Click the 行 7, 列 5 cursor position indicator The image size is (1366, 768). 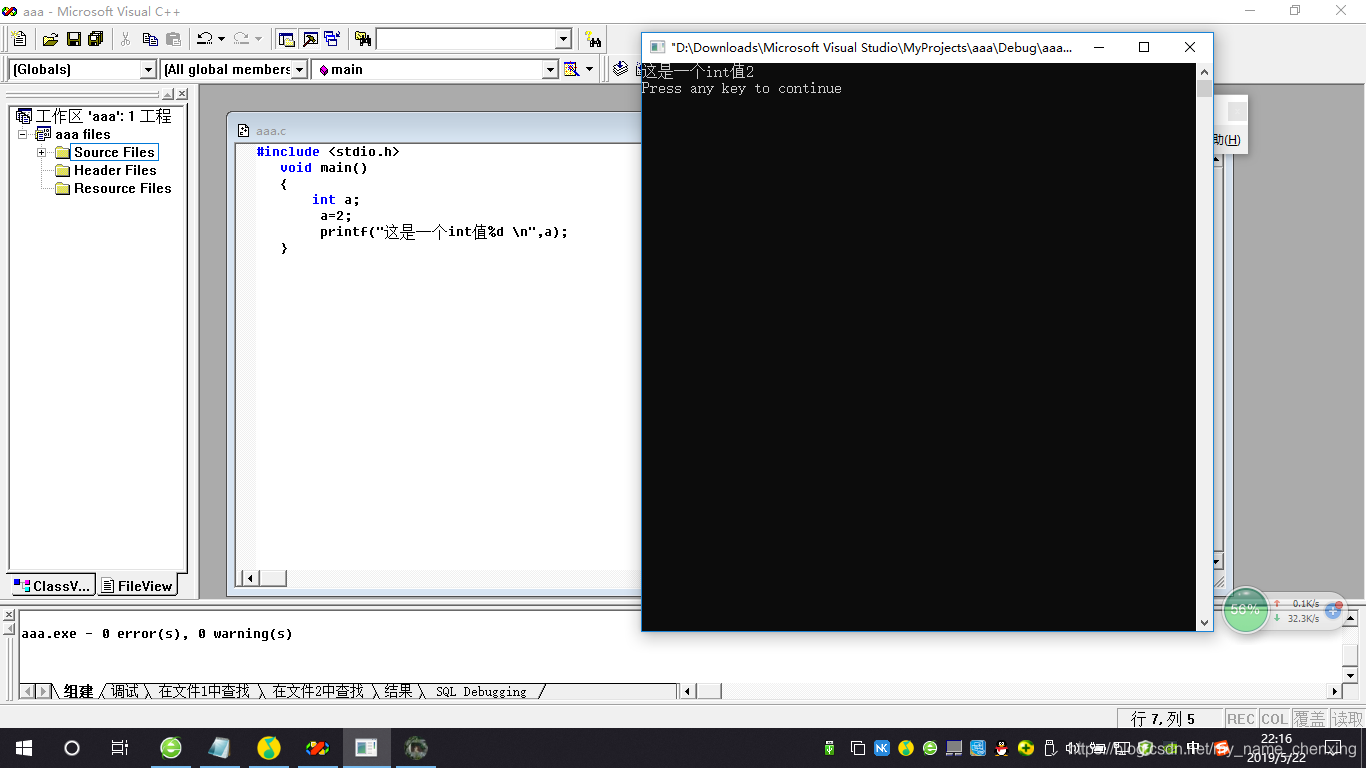pos(1162,719)
